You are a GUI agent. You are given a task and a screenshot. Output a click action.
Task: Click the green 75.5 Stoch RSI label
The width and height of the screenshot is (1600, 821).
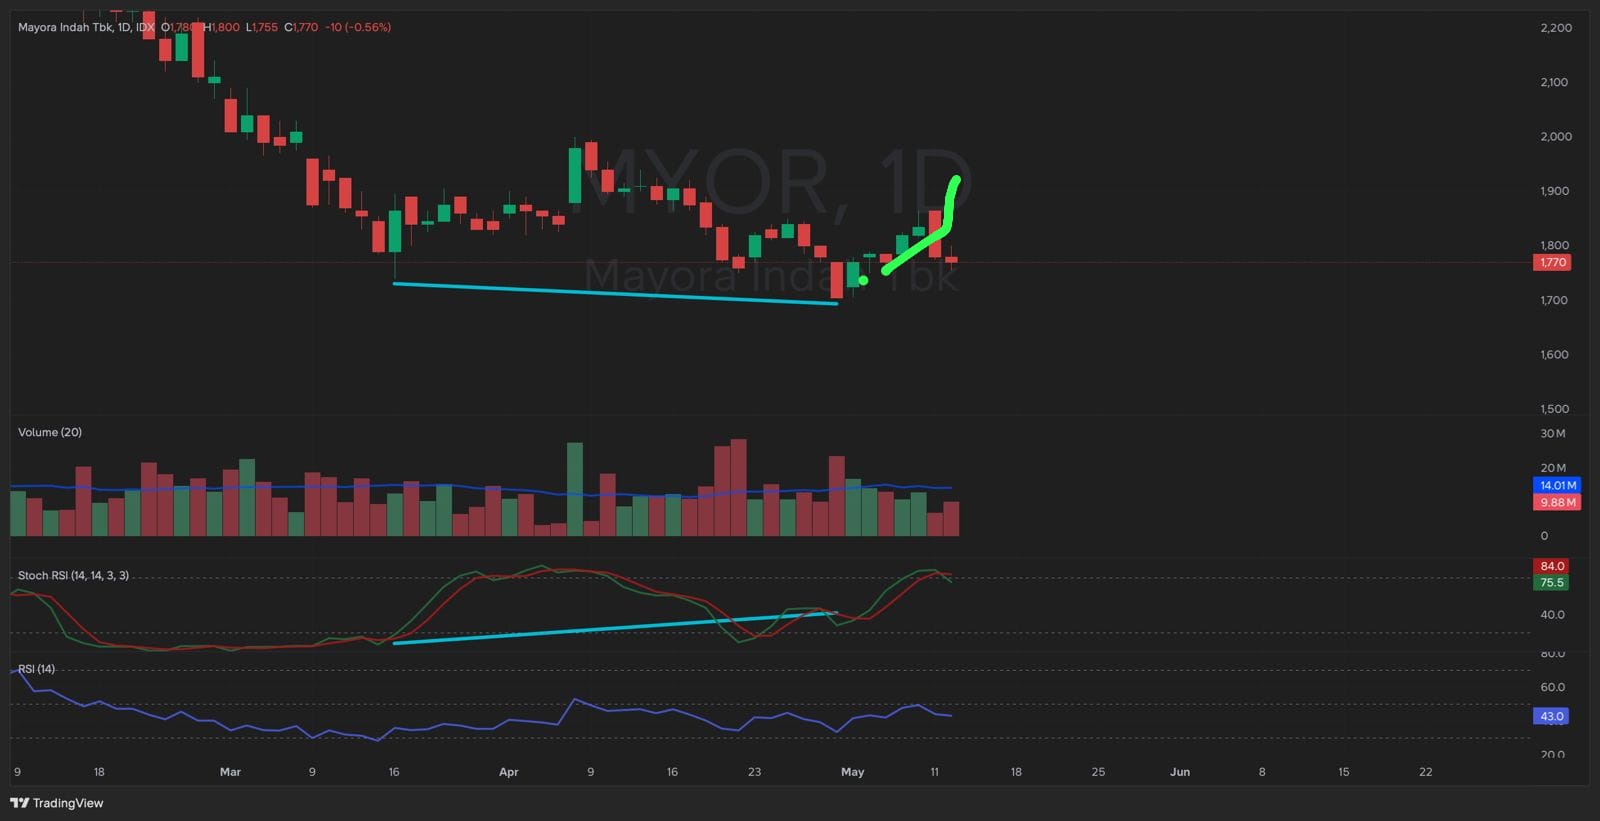(1552, 583)
